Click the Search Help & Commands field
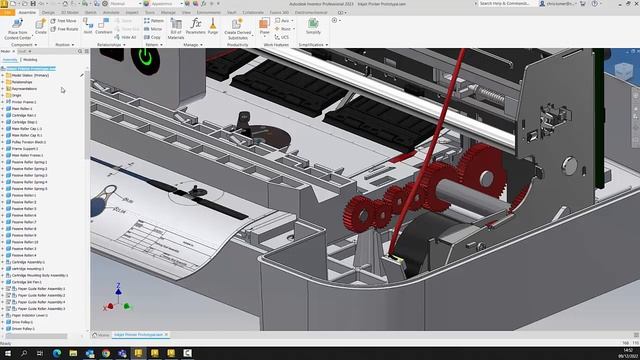 coord(506,4)
